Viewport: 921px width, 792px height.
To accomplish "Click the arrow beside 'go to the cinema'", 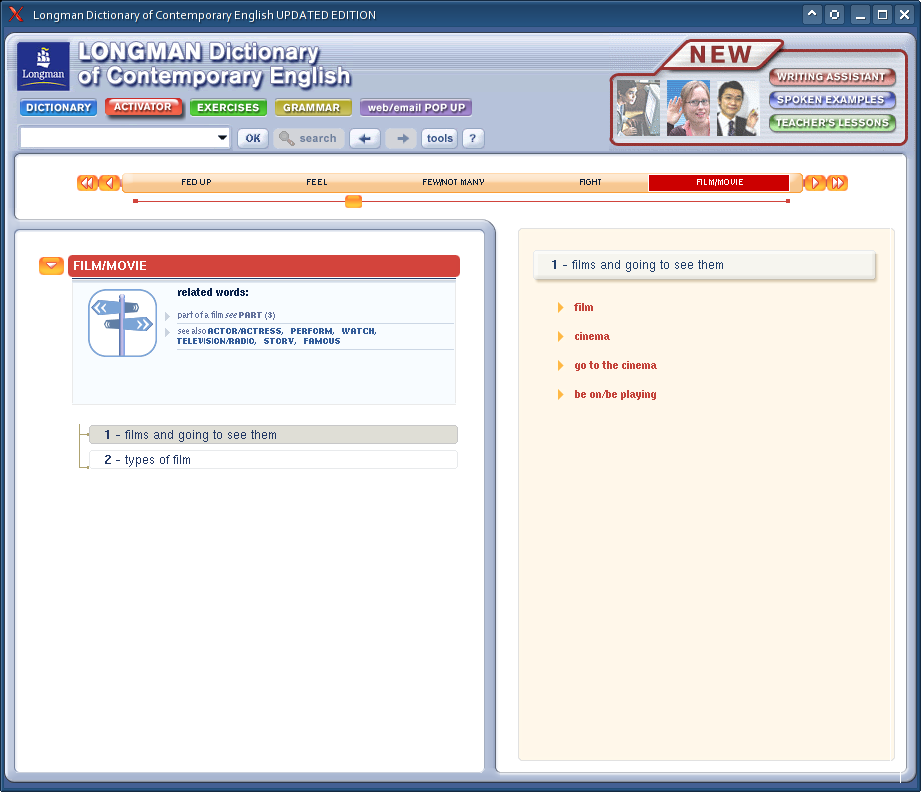I will point(560,365).
